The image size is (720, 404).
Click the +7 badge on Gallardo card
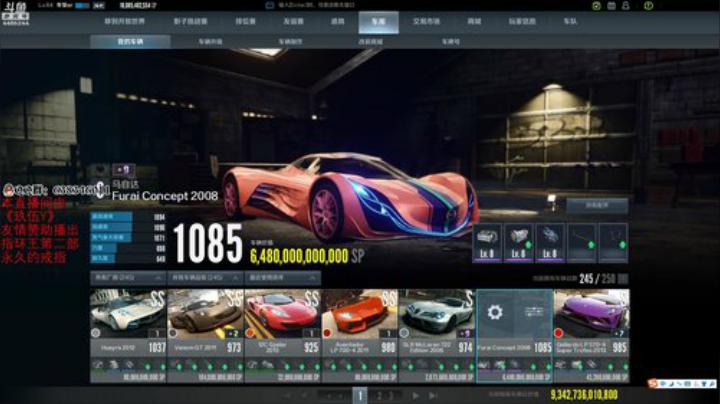coord(619,333)
